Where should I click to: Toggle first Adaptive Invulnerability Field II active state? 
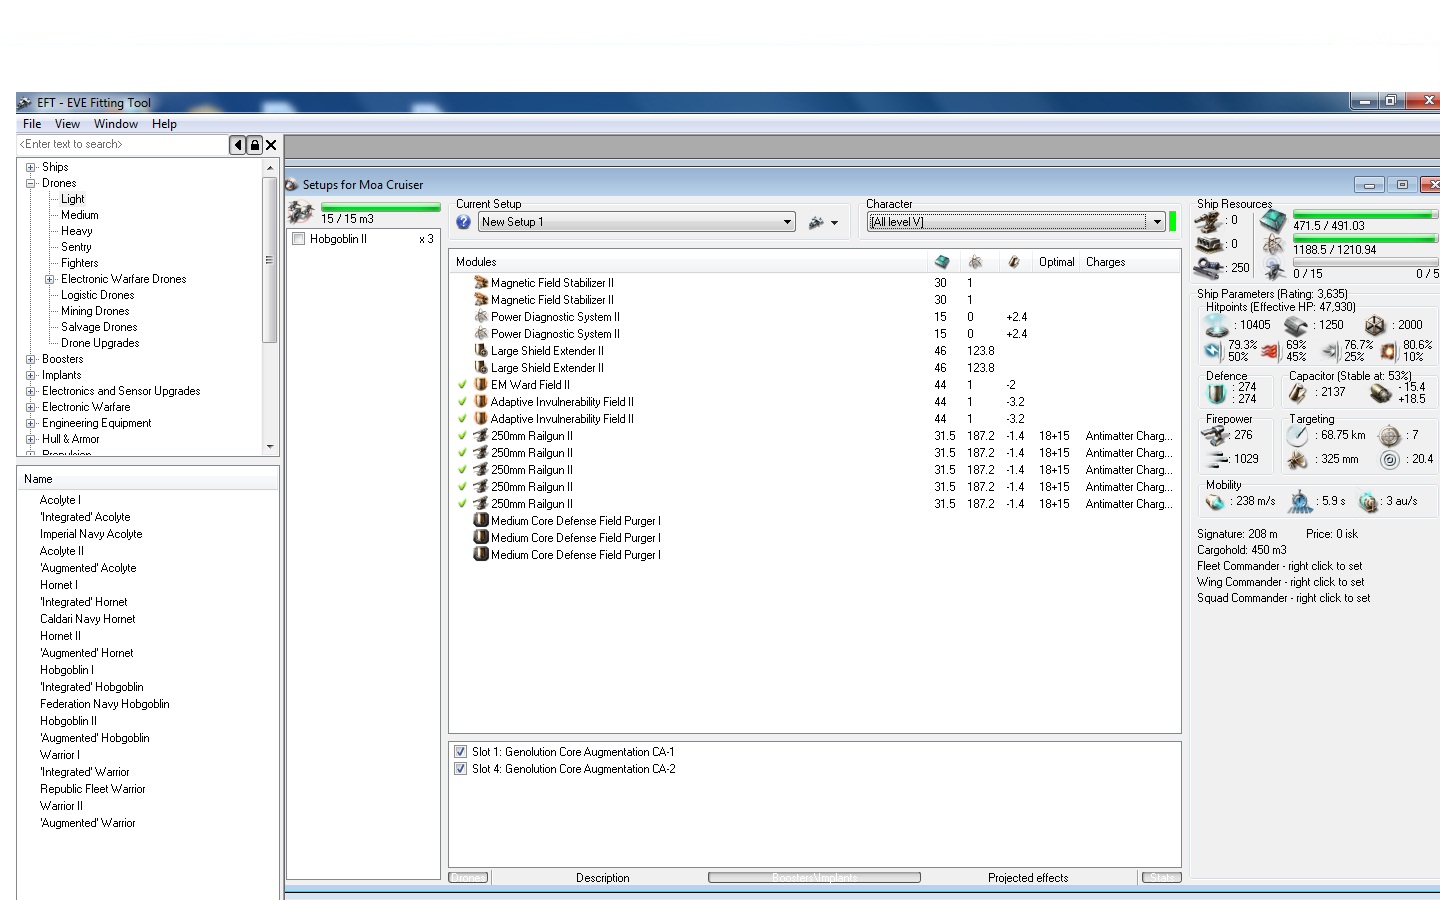(x=462, y=402)
